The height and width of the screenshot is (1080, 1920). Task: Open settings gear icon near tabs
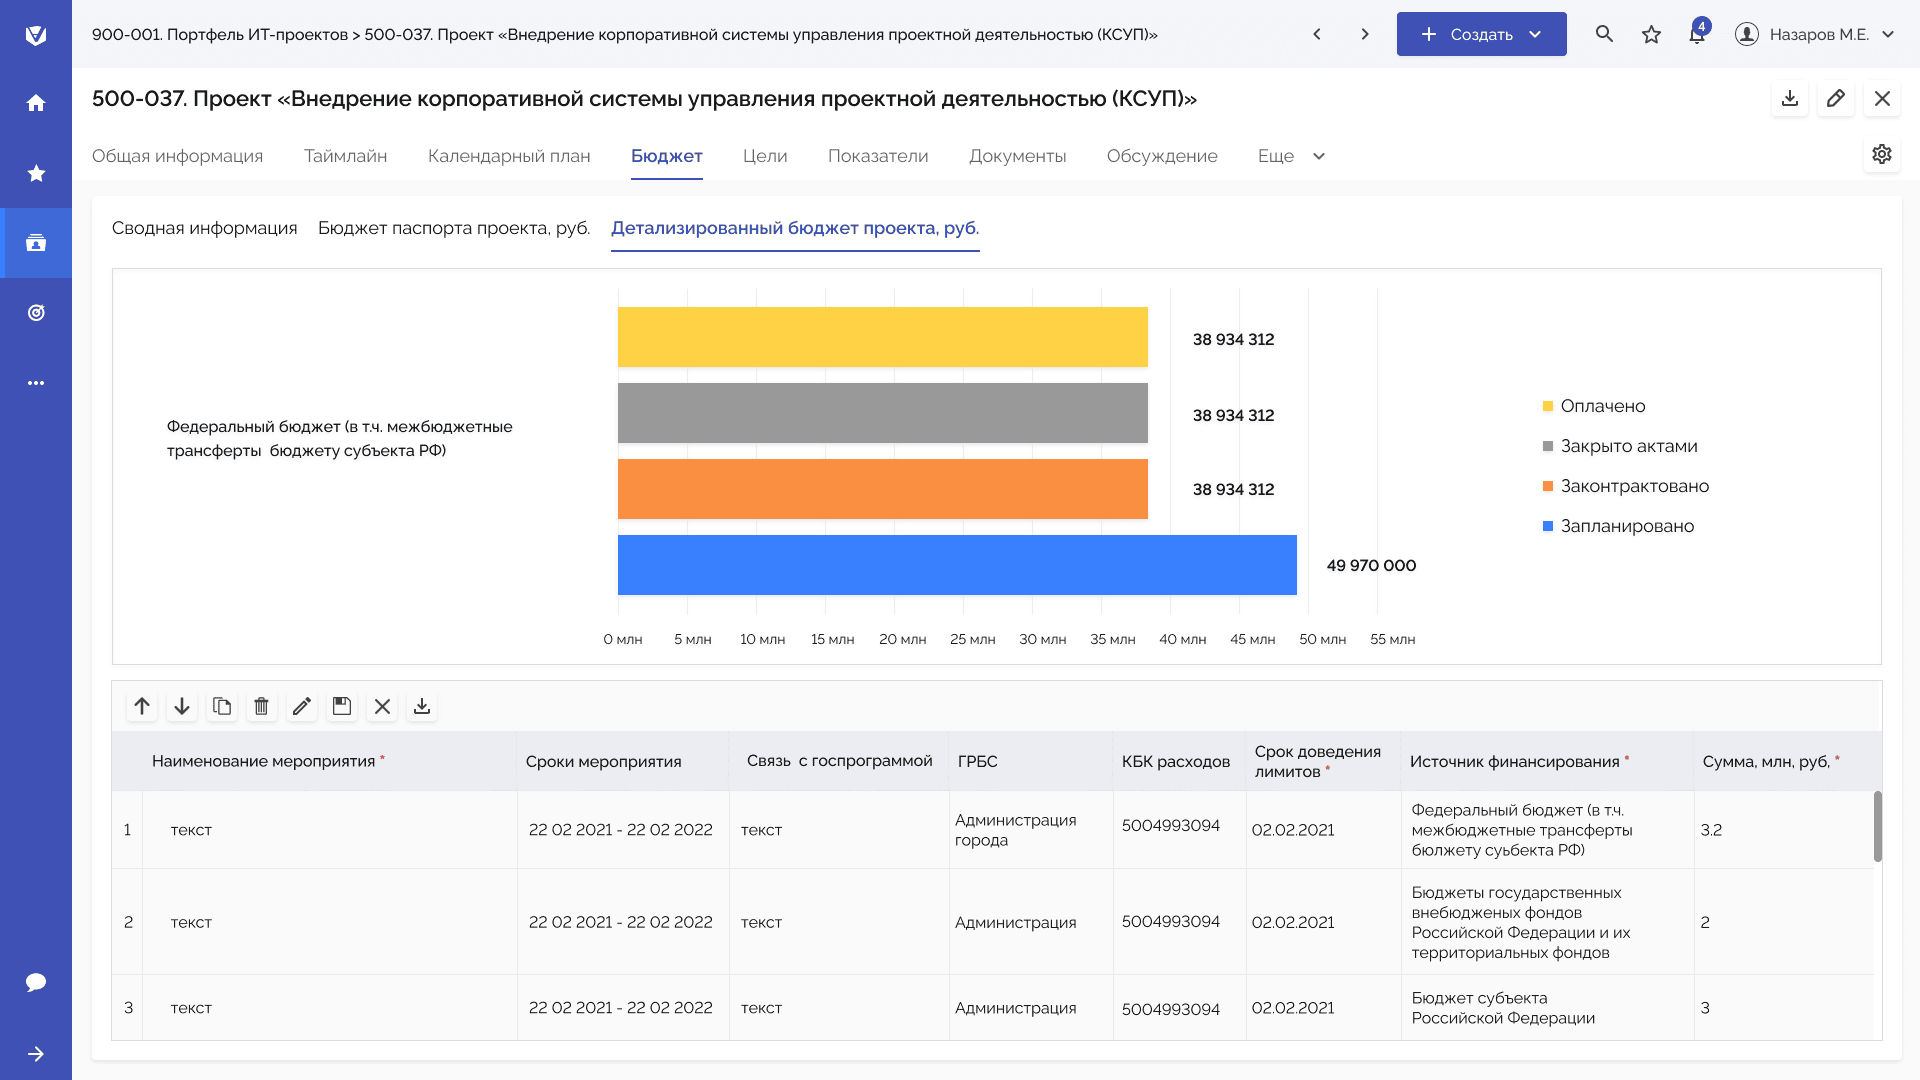click(x=1882, y=154)
